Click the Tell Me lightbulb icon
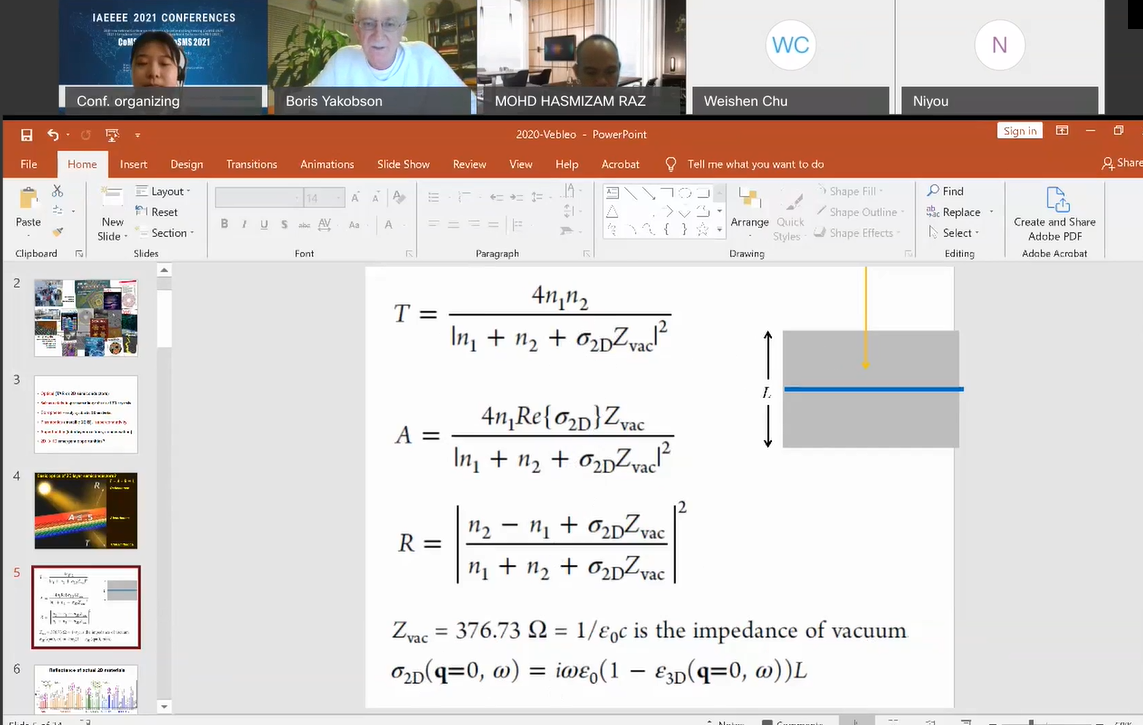The width and height of the screenshot is (1143, 725). (671, 165)
